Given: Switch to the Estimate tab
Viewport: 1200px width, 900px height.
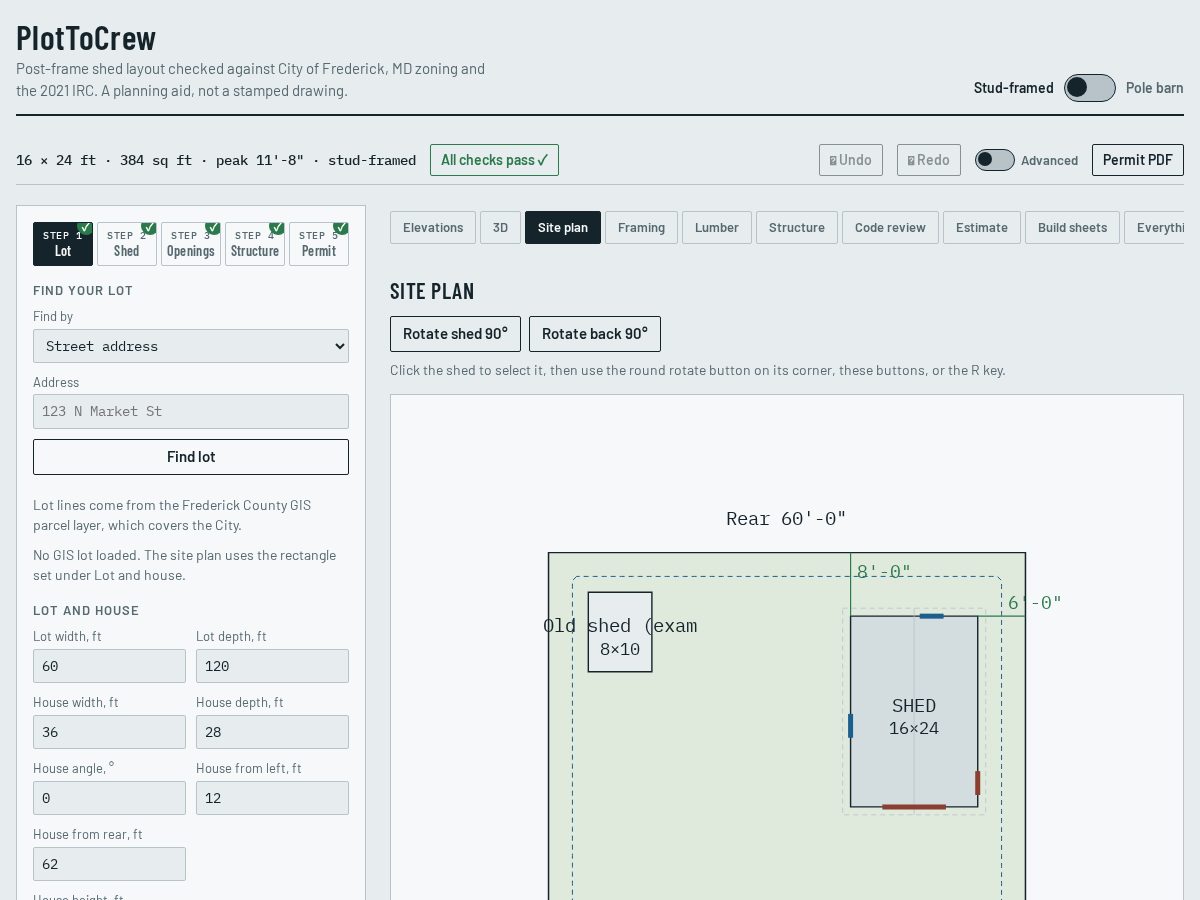Looking at the screenshot, I should tap(982, 228).
